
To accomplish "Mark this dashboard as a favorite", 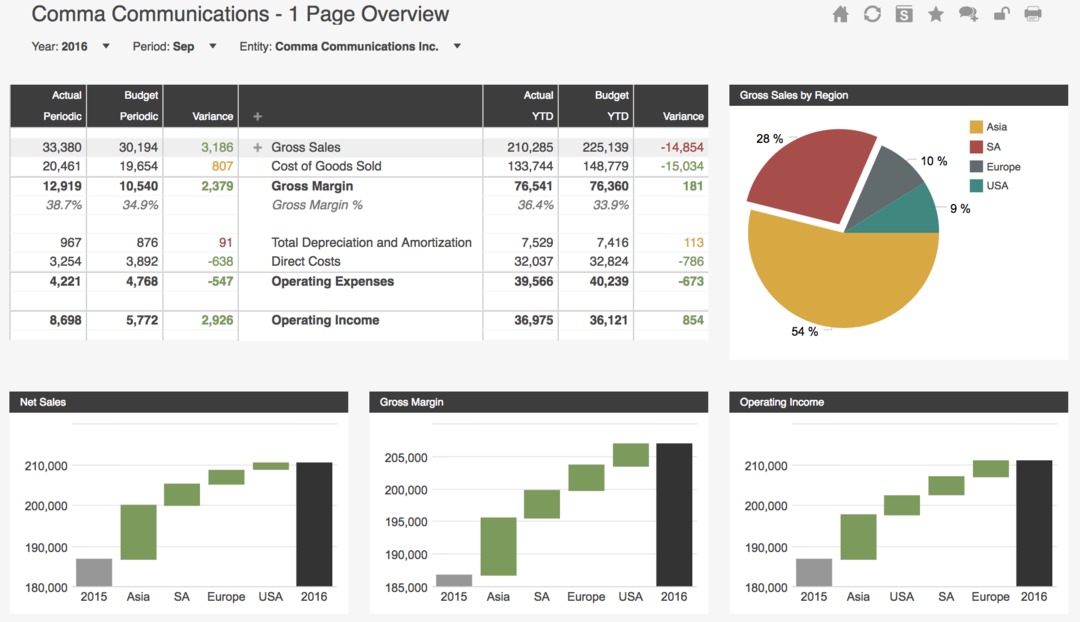I will coord(936,14).
